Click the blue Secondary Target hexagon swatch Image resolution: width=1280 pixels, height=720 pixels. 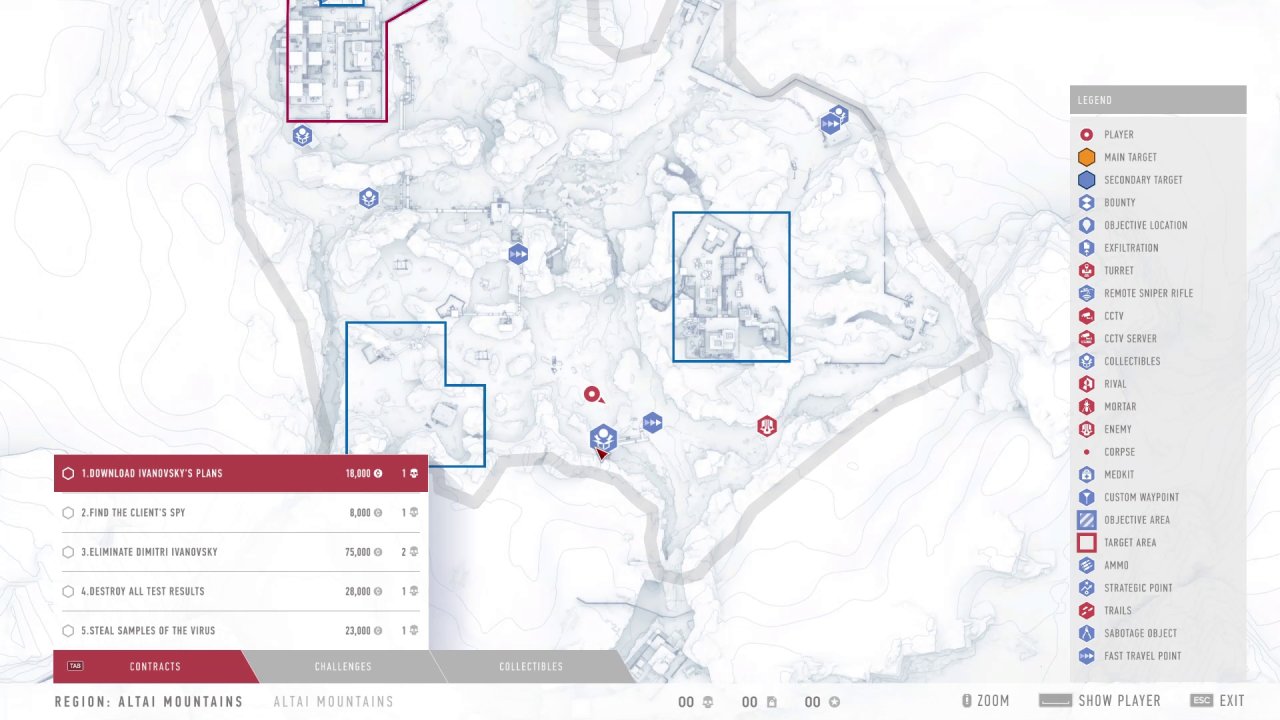point(1087,180)
